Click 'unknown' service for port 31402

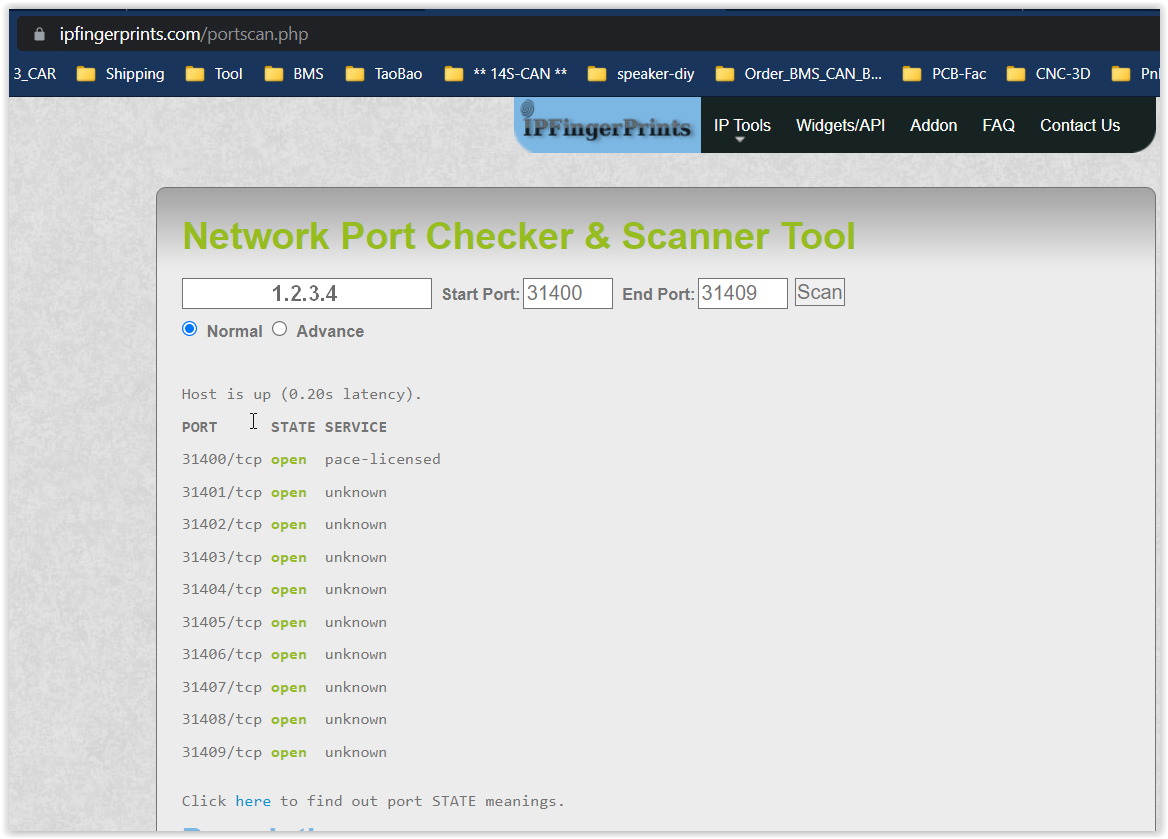click(x=356, y=525)
